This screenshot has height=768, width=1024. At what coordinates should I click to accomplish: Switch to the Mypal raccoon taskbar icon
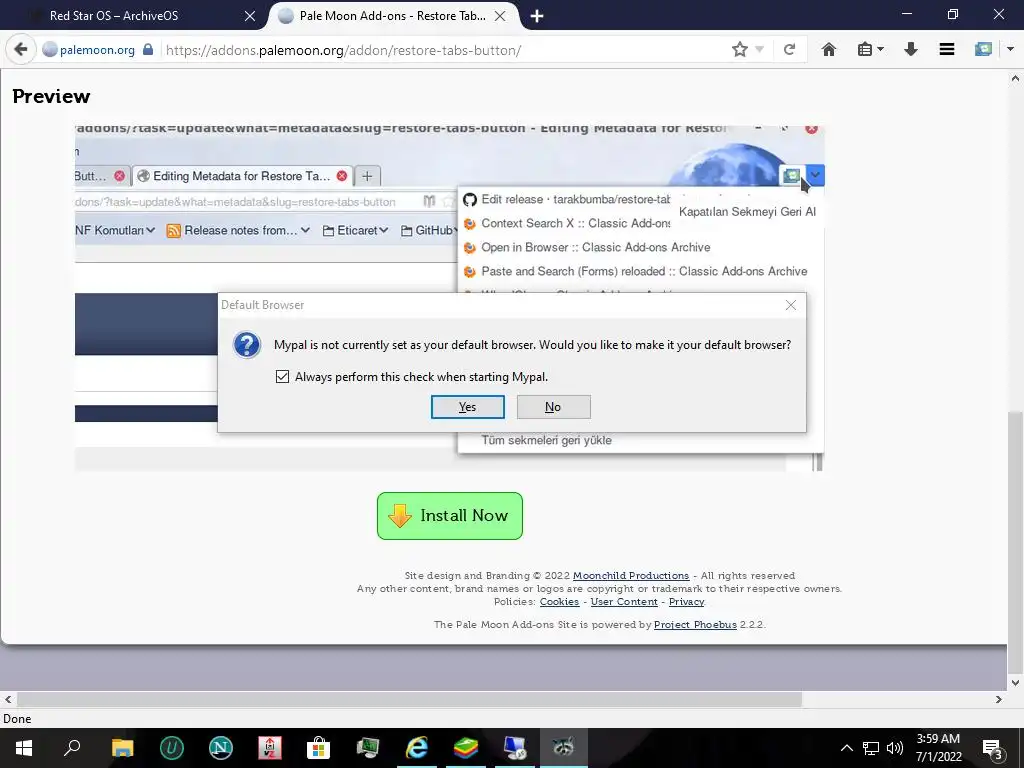coord(564,748)
